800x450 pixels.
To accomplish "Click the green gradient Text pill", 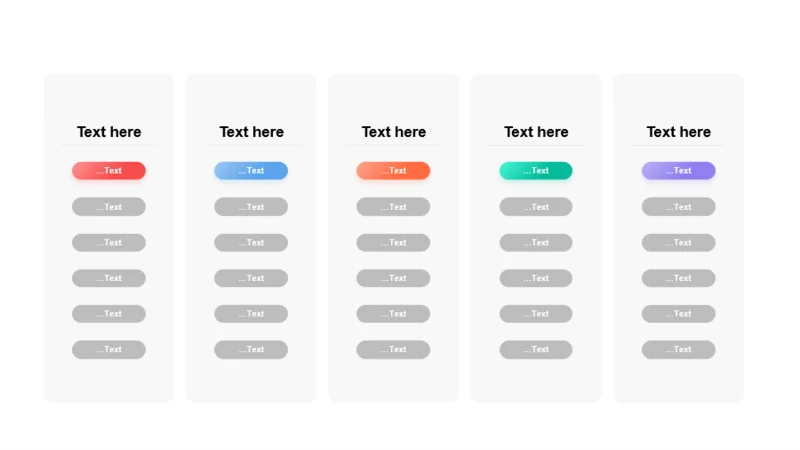I will [x=536, y=170].
